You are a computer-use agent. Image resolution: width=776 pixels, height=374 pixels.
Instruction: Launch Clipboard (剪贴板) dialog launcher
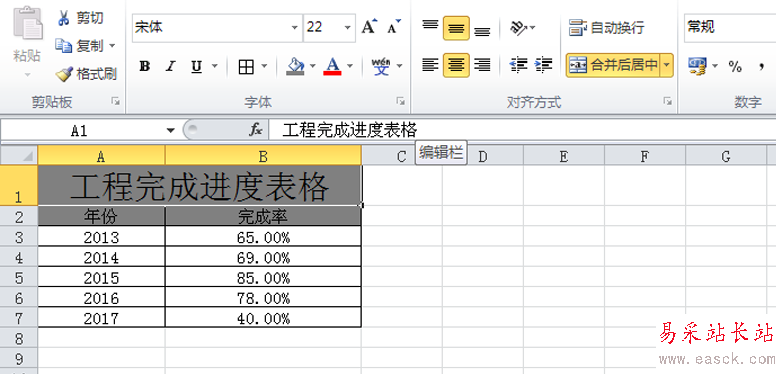point(116,101)
